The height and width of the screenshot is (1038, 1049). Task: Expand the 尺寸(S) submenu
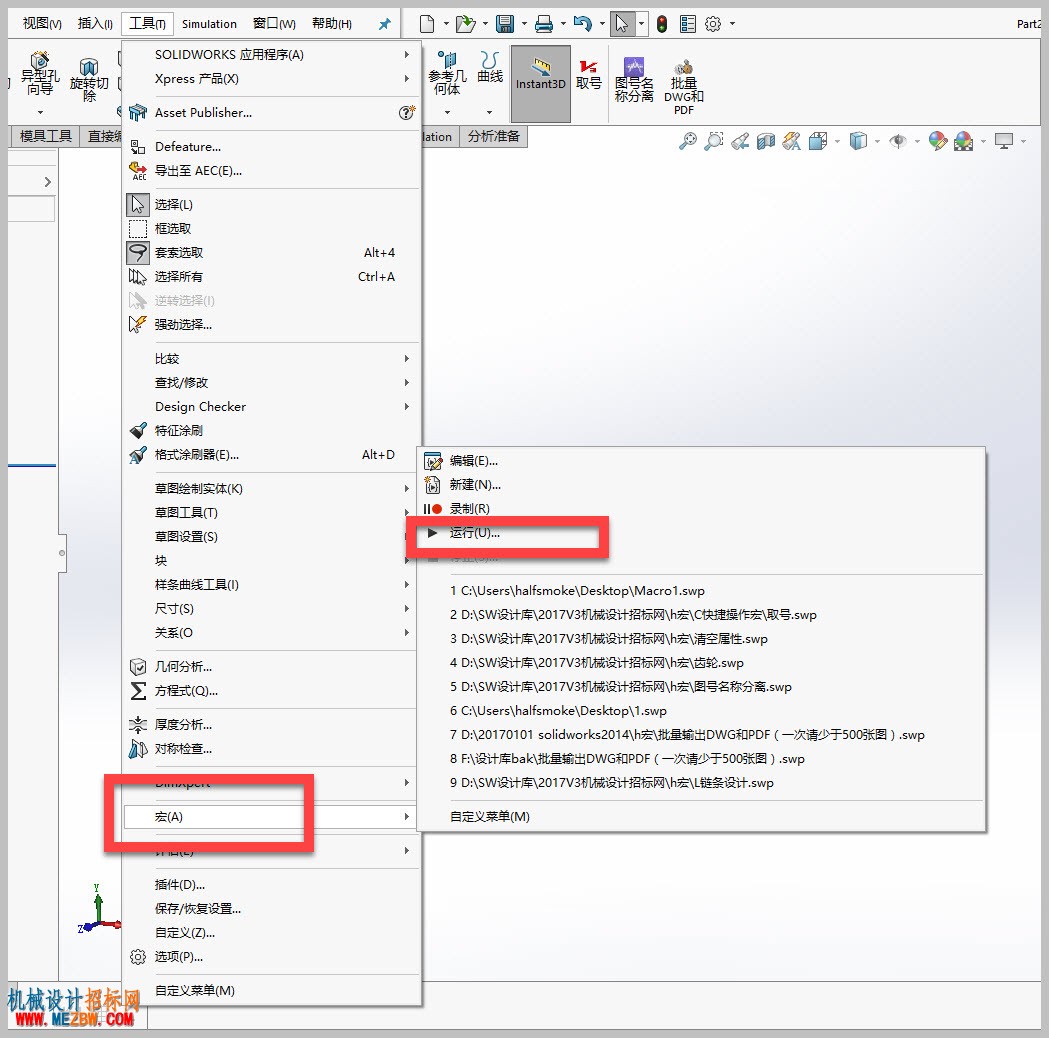pos(272,609)
